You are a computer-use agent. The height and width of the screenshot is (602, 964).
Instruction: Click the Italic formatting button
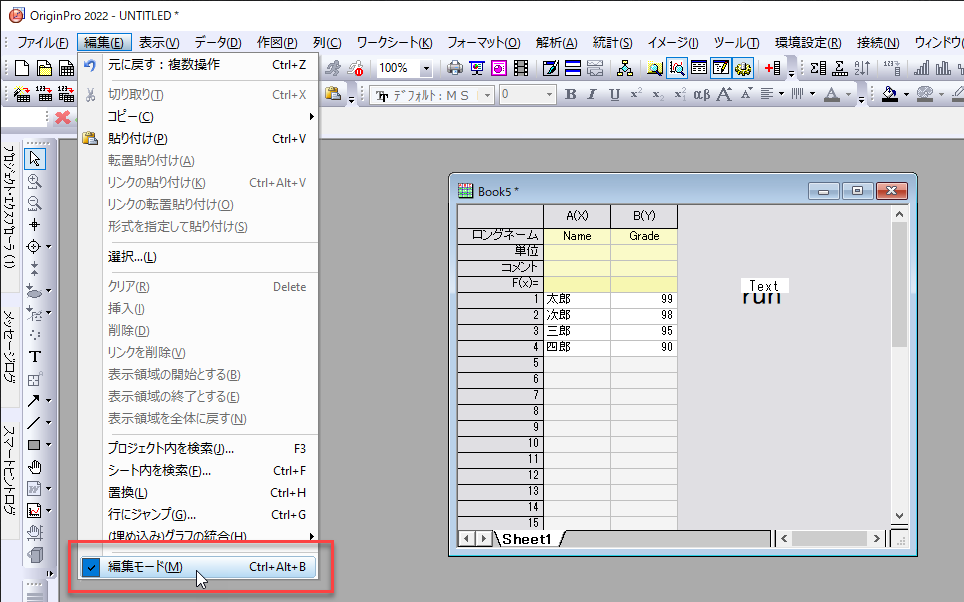[592, 94]
